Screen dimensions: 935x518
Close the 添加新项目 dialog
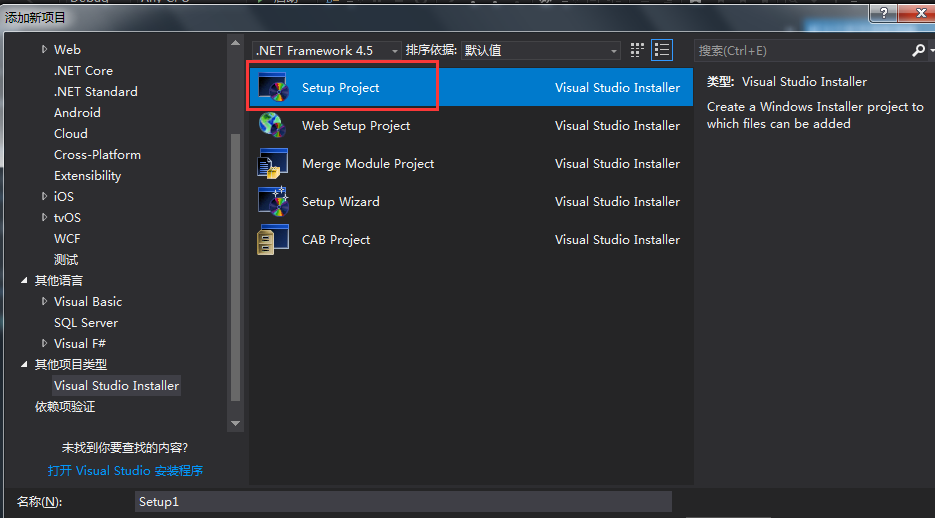click(920, 13)
